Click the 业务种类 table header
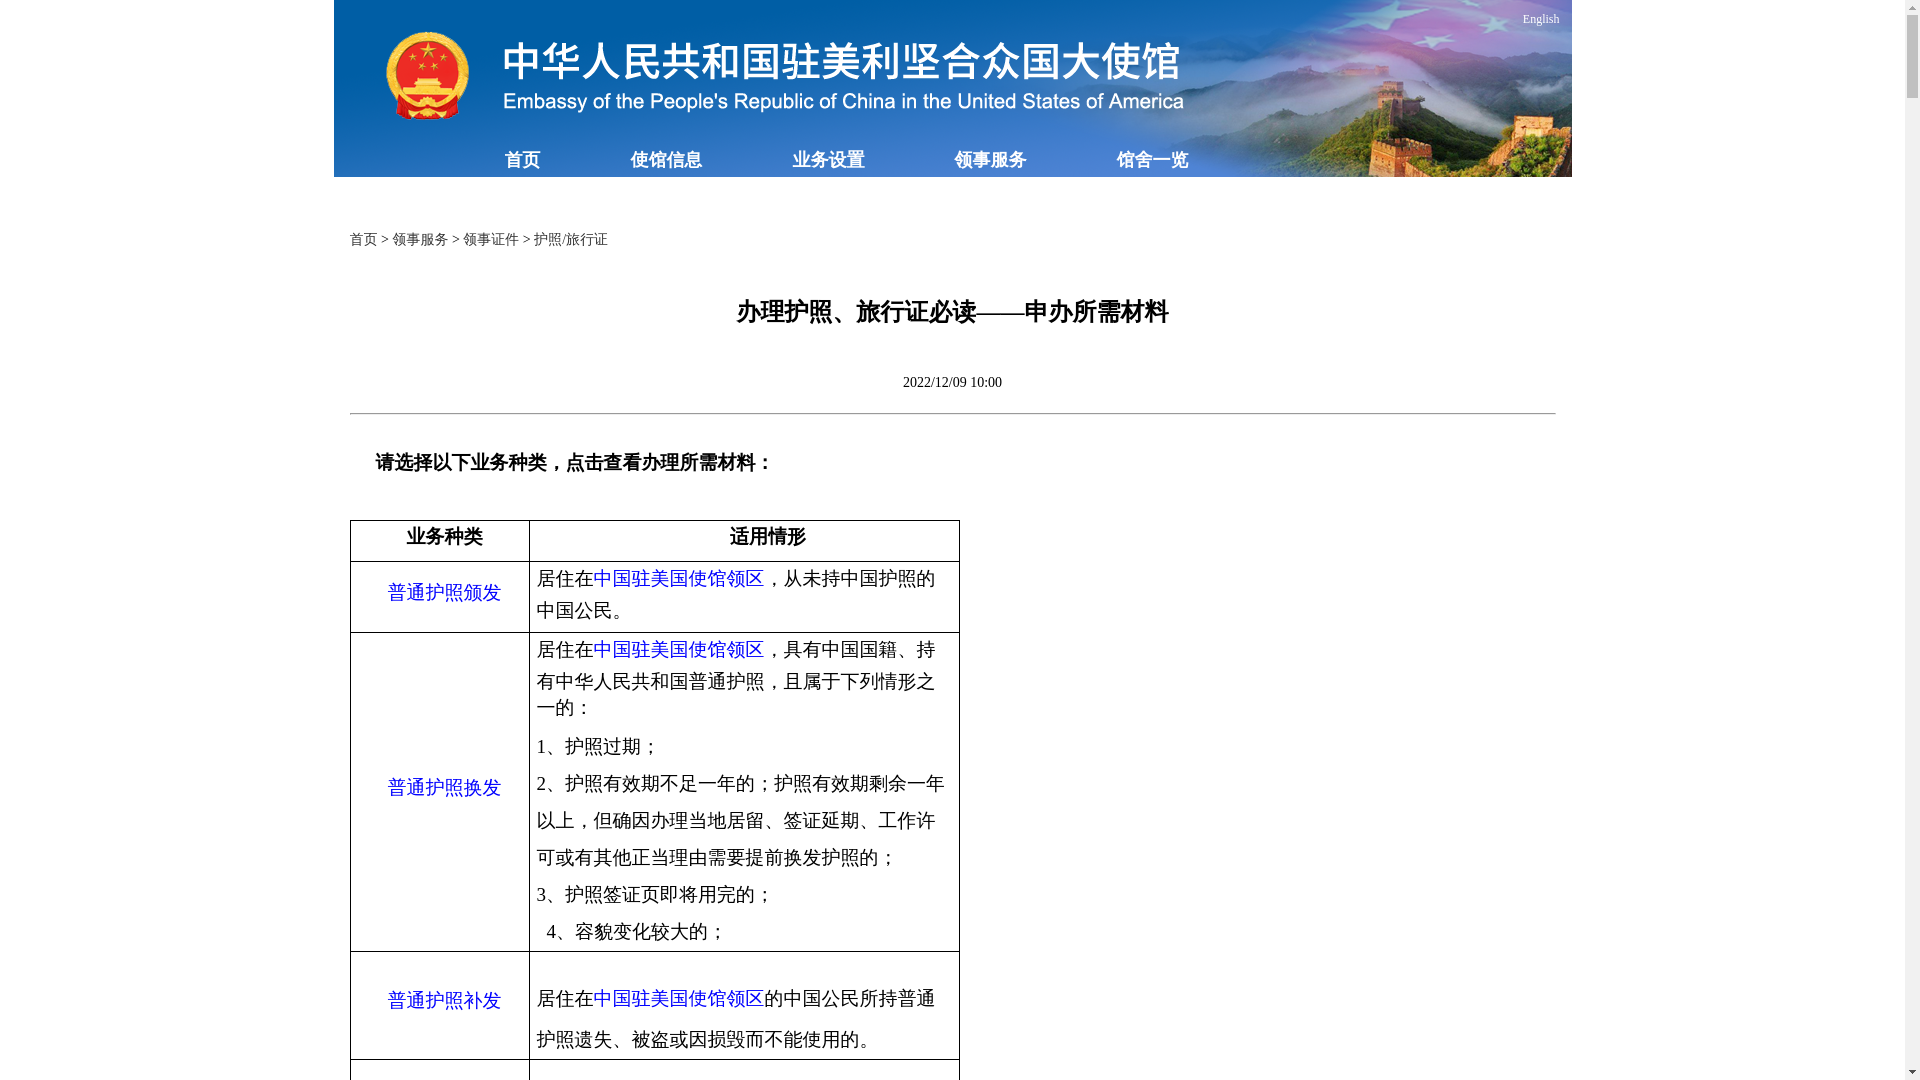The height and width of the screenshot is (1080, 1920). 444,537
